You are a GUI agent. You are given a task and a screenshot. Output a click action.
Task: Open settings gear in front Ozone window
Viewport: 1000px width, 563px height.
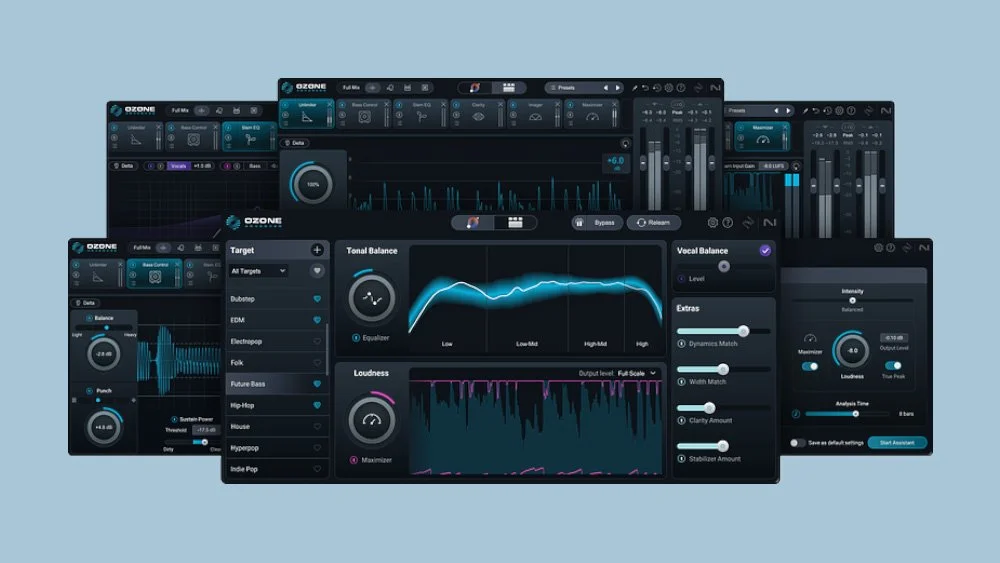pyautogui.click(x=713, y=223)
